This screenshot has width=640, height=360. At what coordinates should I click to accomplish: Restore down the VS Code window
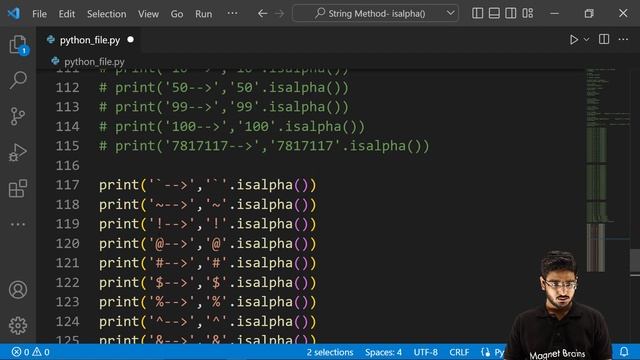(x=589, y=13)
